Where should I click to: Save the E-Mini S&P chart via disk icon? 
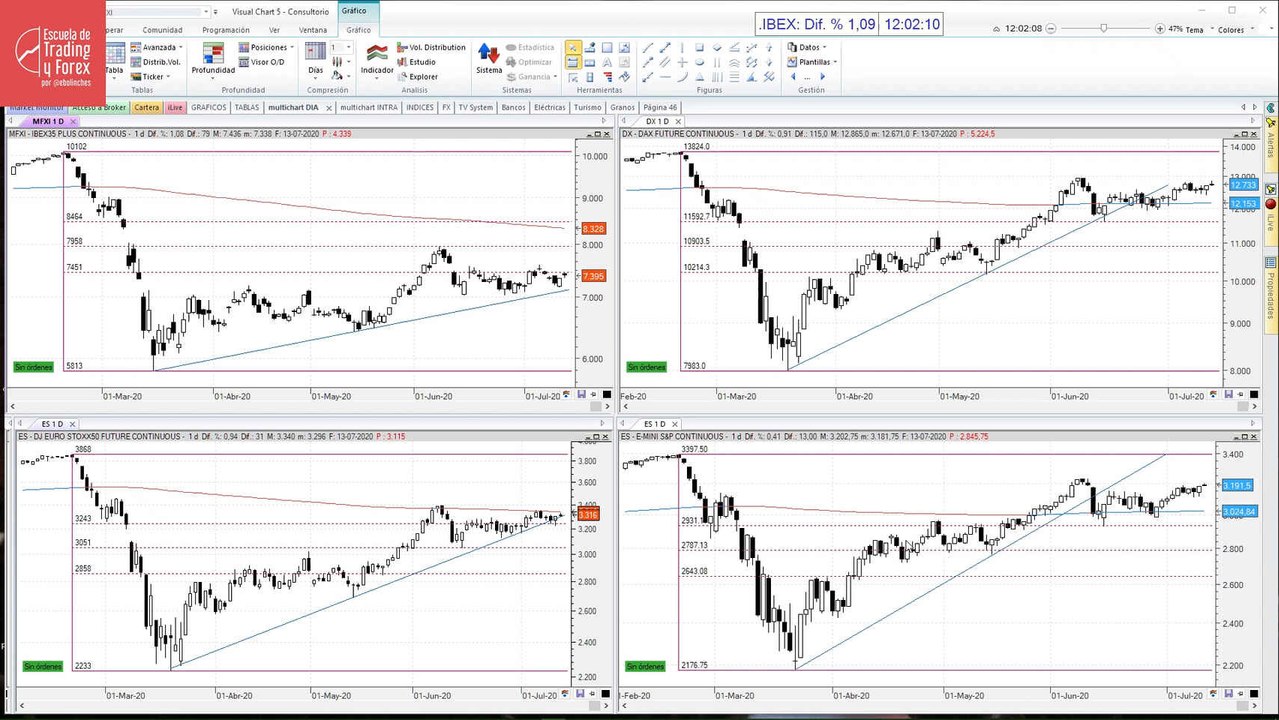[x=1227, y=694]
